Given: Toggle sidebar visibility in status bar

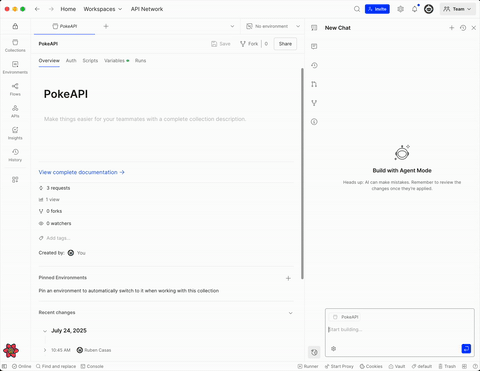Looking at the screenshot, I should [4, 366].
